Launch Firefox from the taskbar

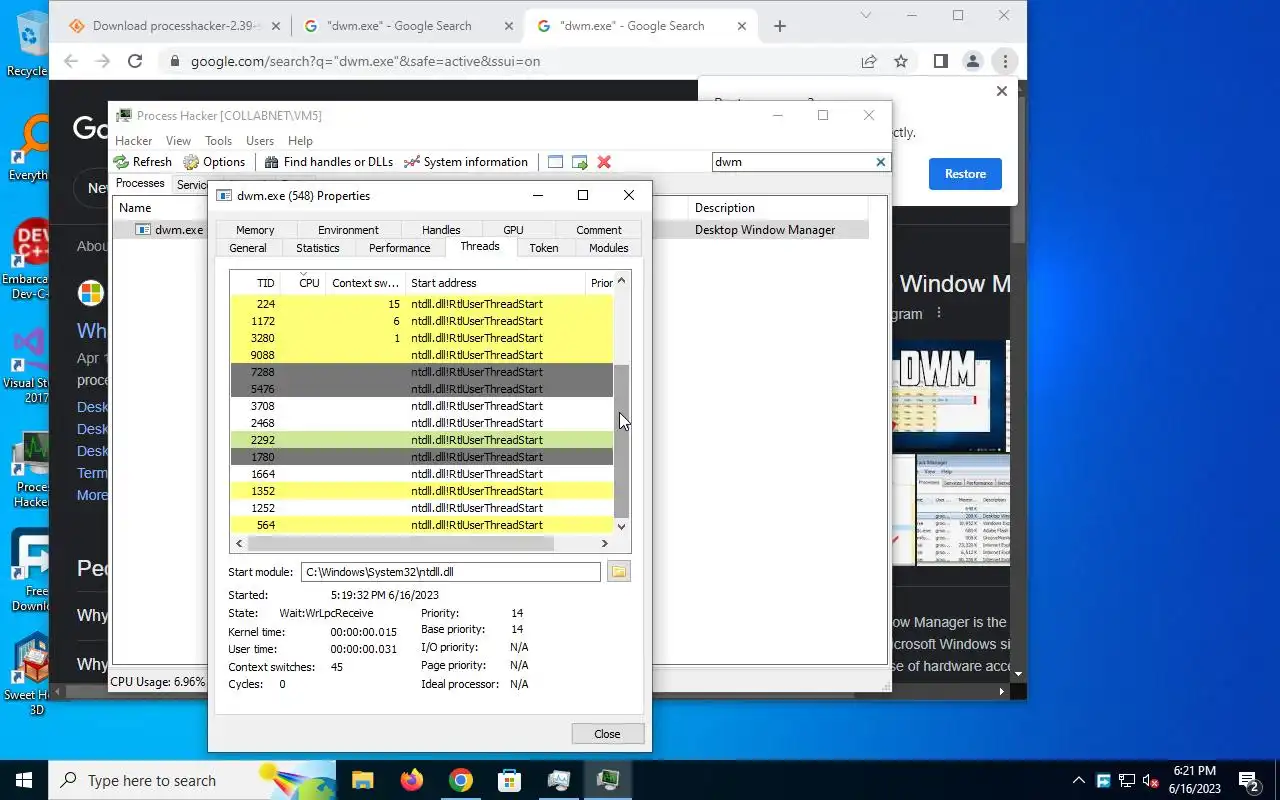coord(411,780)
